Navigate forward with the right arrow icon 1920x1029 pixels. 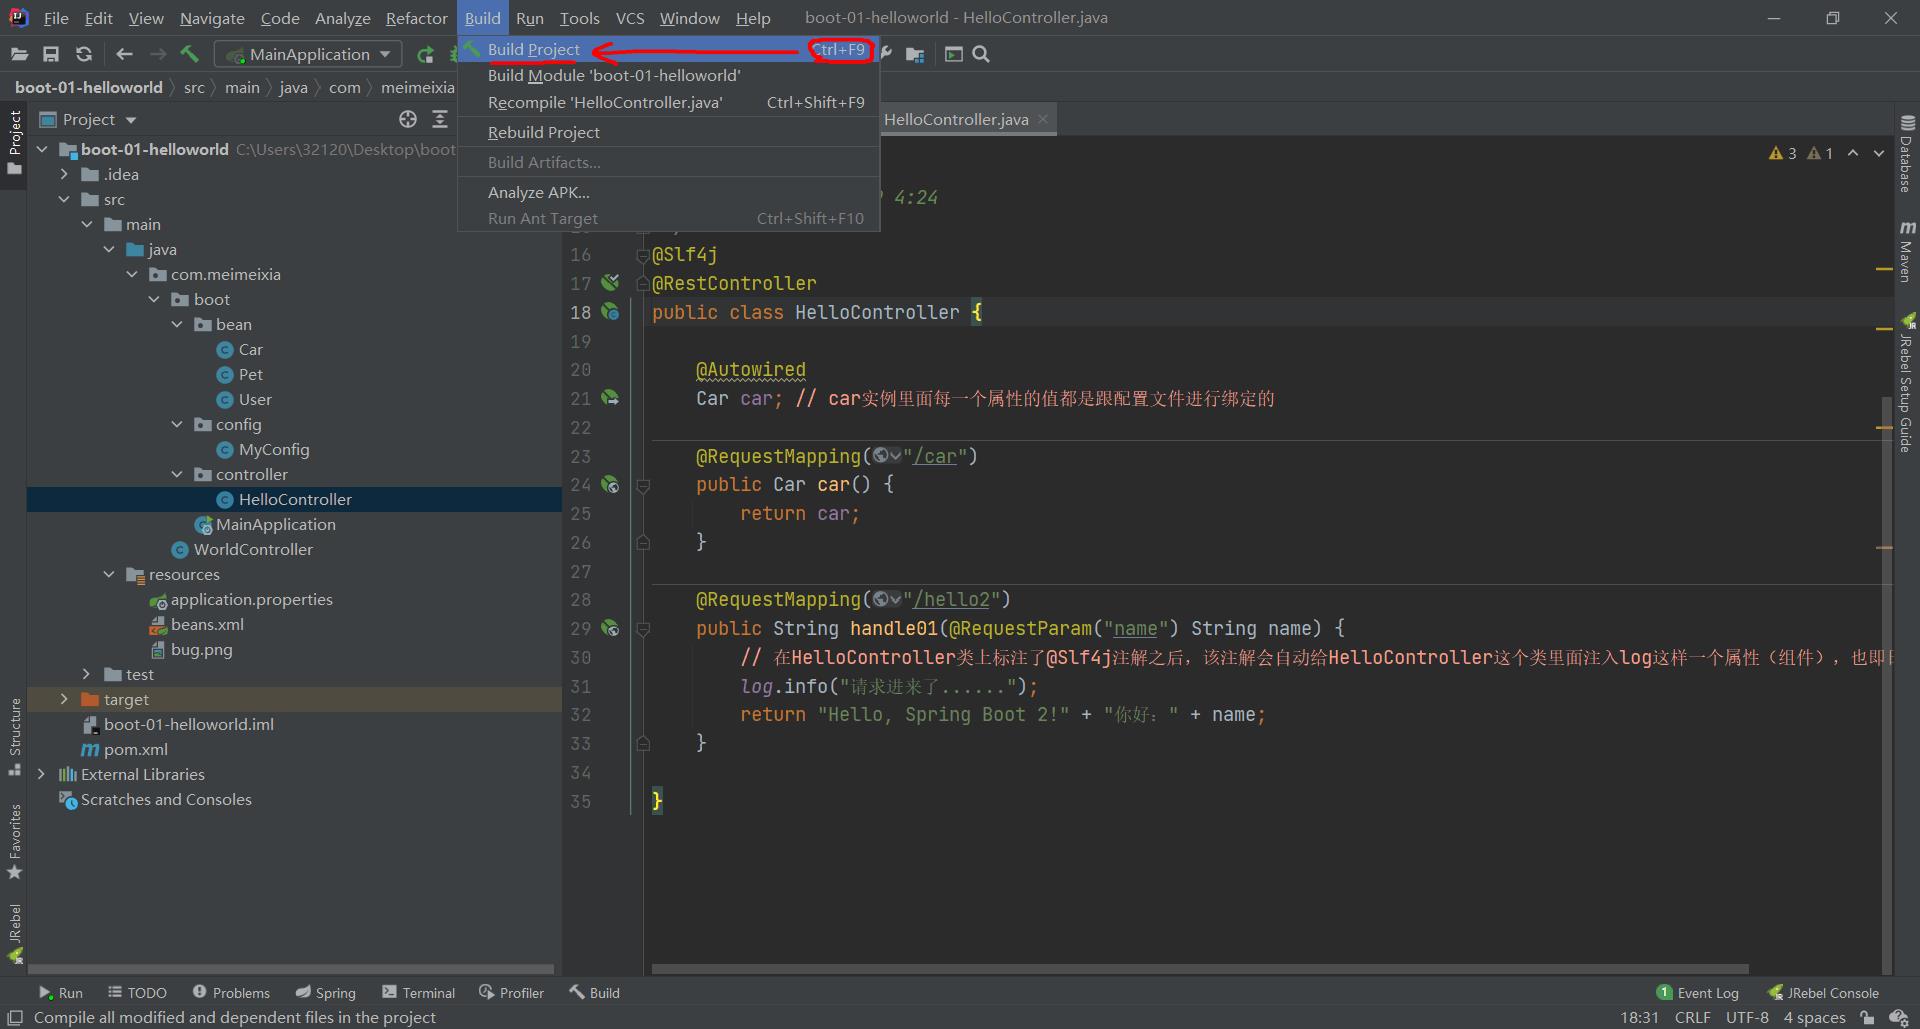click(158, 54)
